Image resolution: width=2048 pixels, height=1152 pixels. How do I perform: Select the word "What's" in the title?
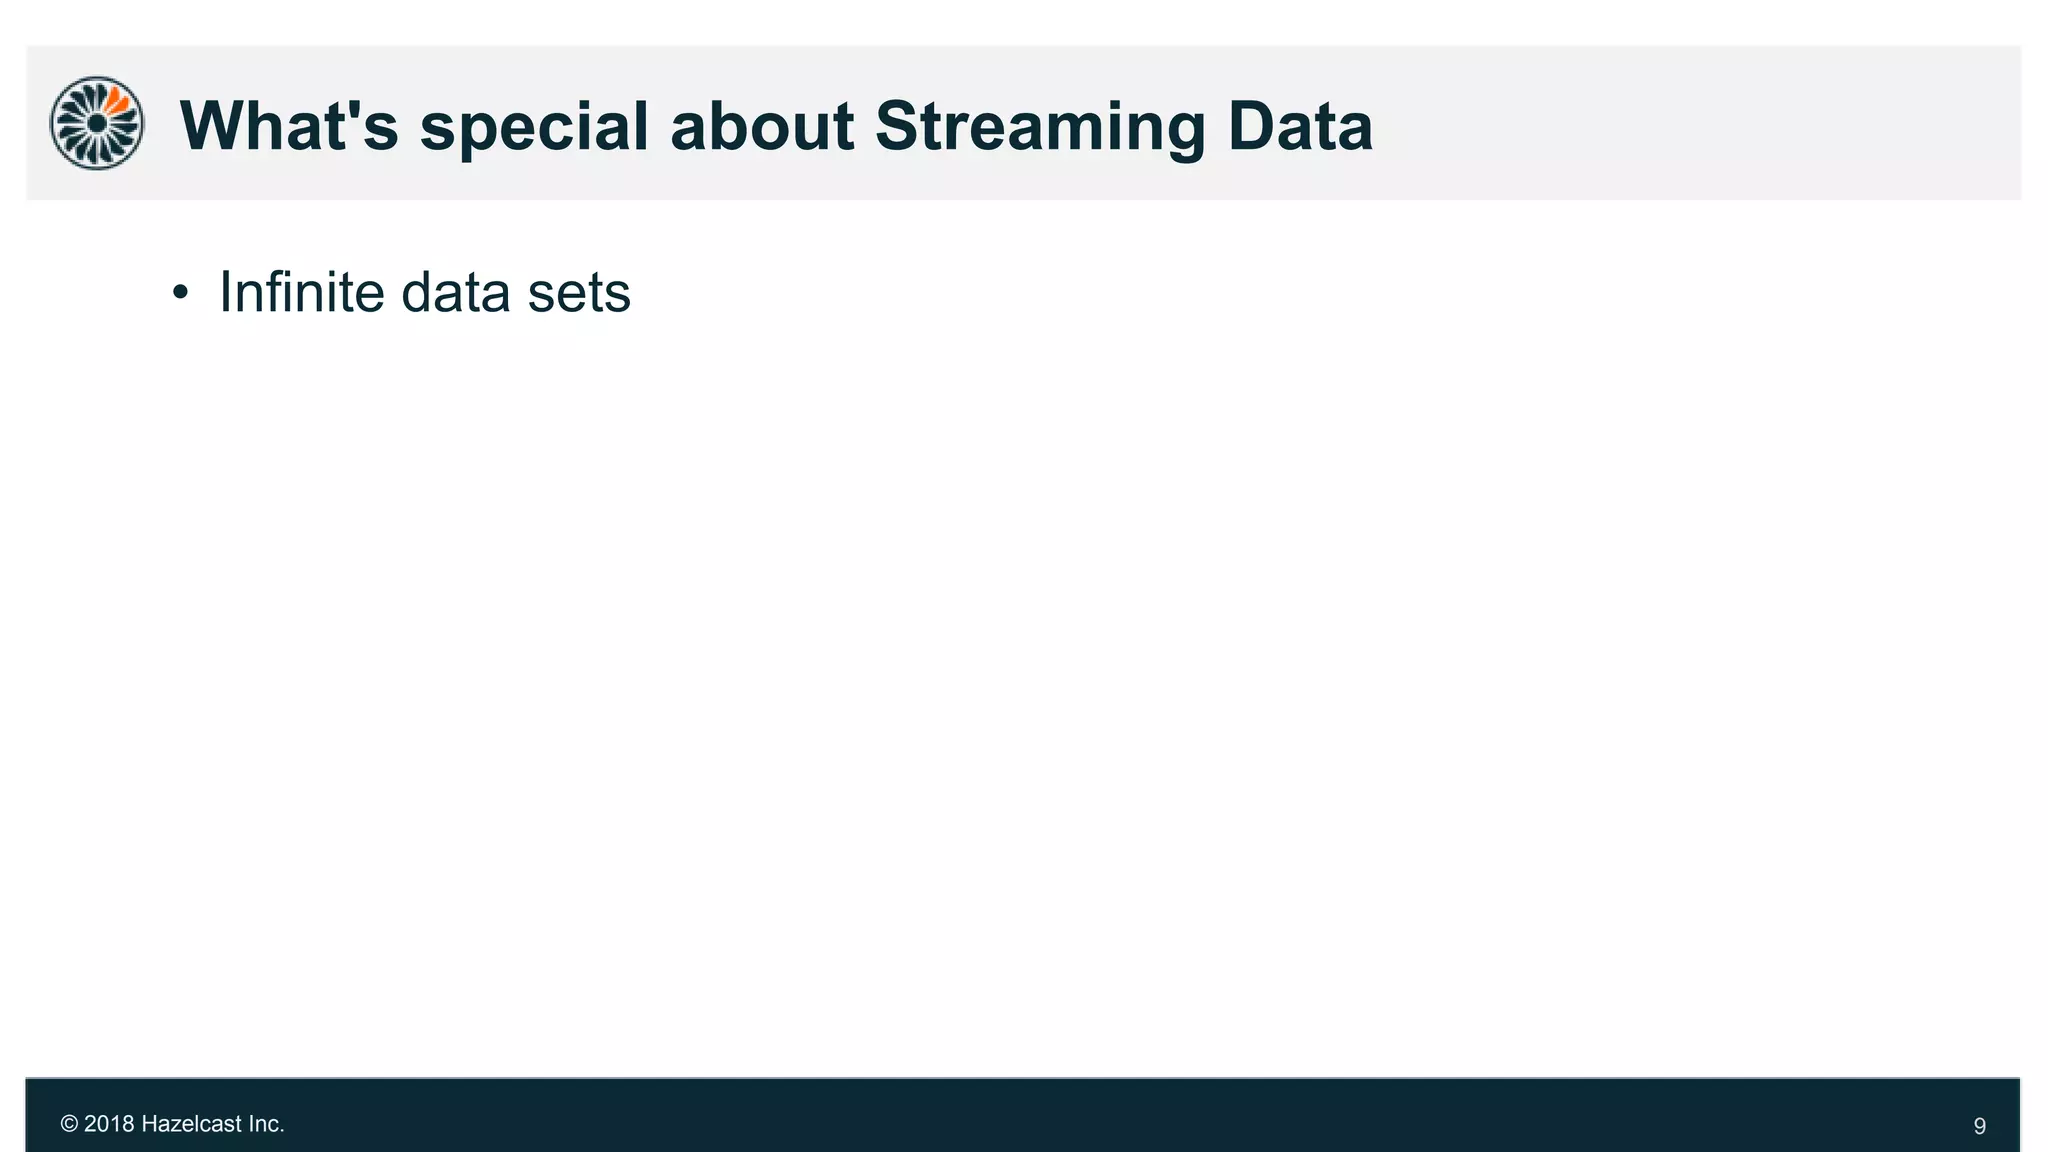coord(289,126)
